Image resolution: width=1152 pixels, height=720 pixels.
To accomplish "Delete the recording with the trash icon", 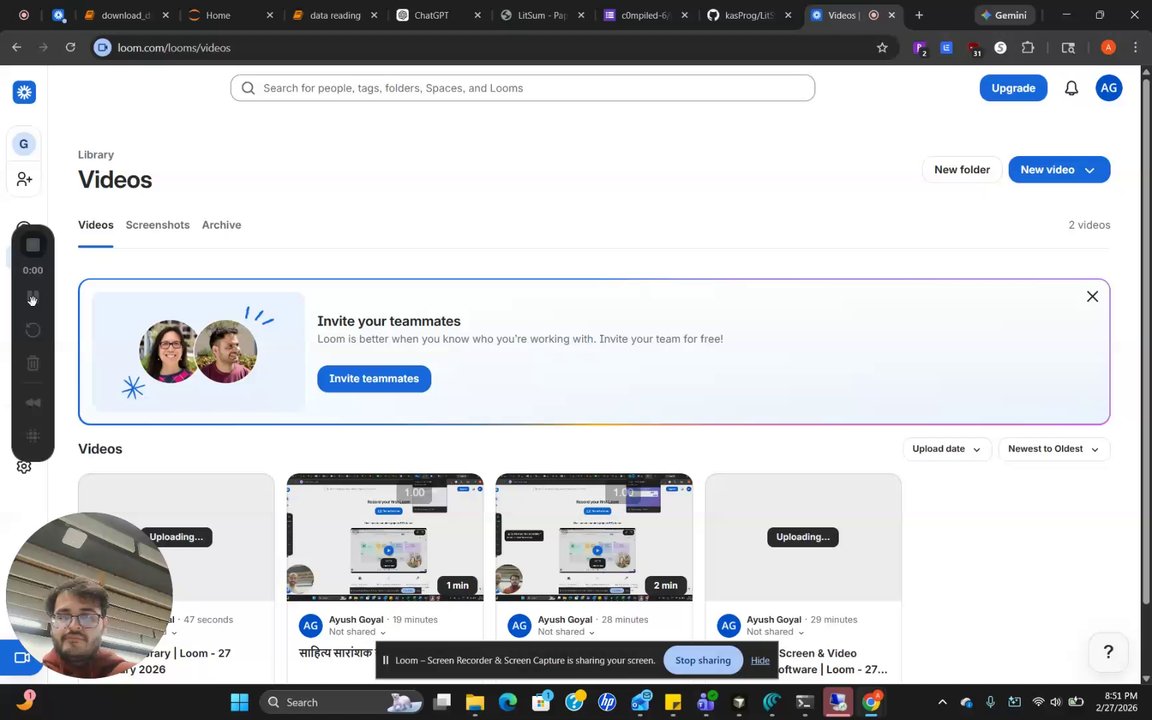I will pyautogui.click(x=33, y=363).
